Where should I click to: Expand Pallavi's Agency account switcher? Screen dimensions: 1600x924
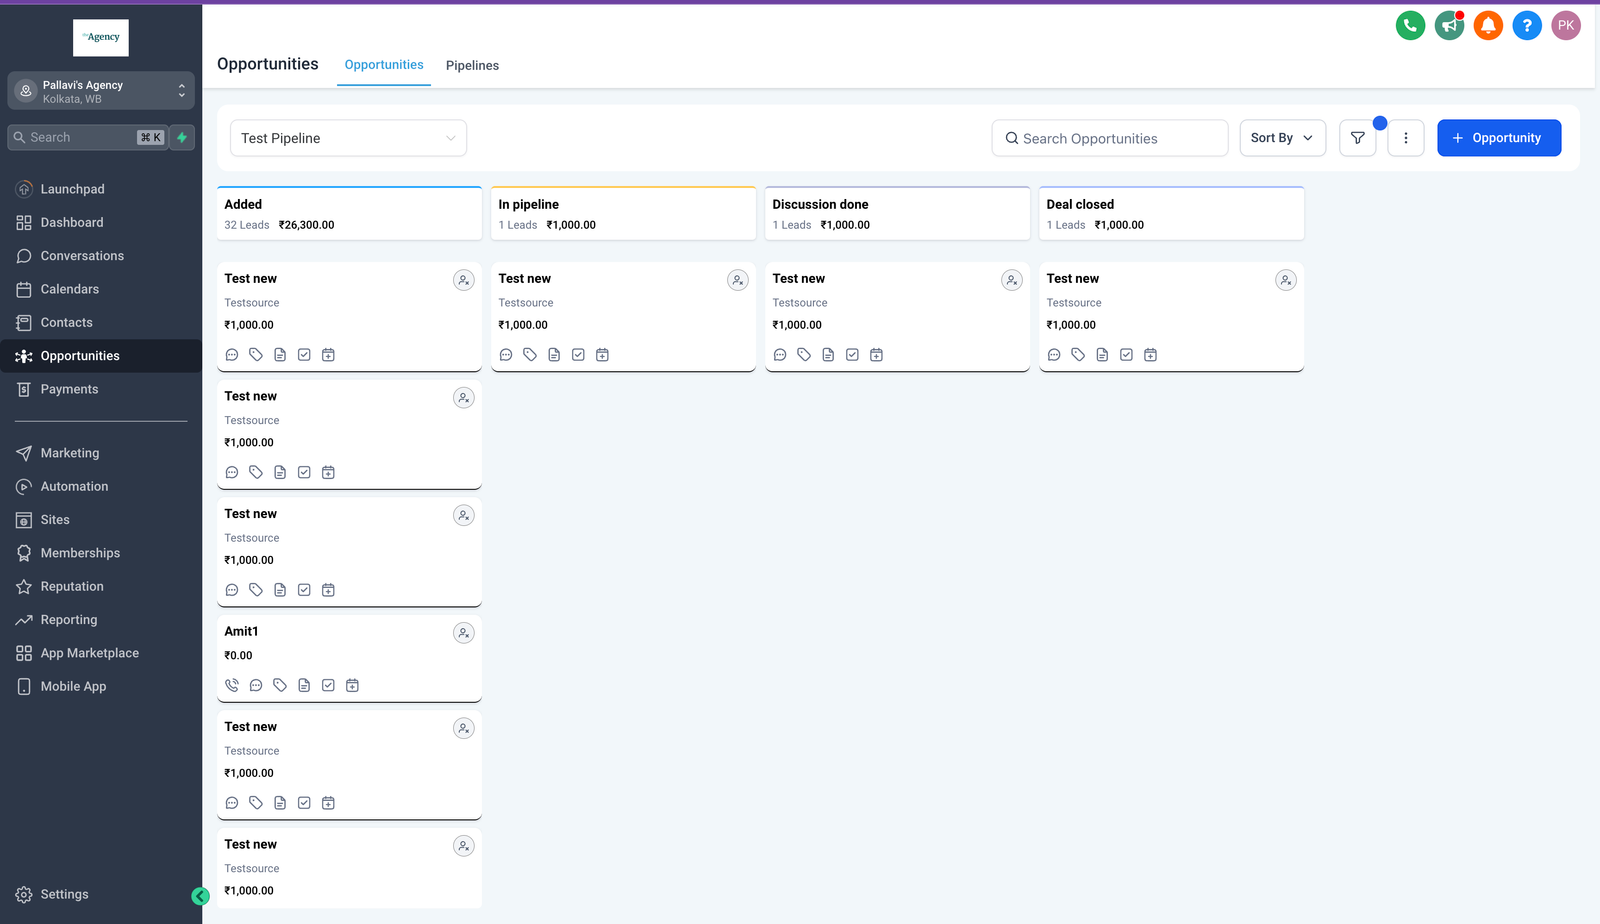pyautogui.click(x=101, y=91)
